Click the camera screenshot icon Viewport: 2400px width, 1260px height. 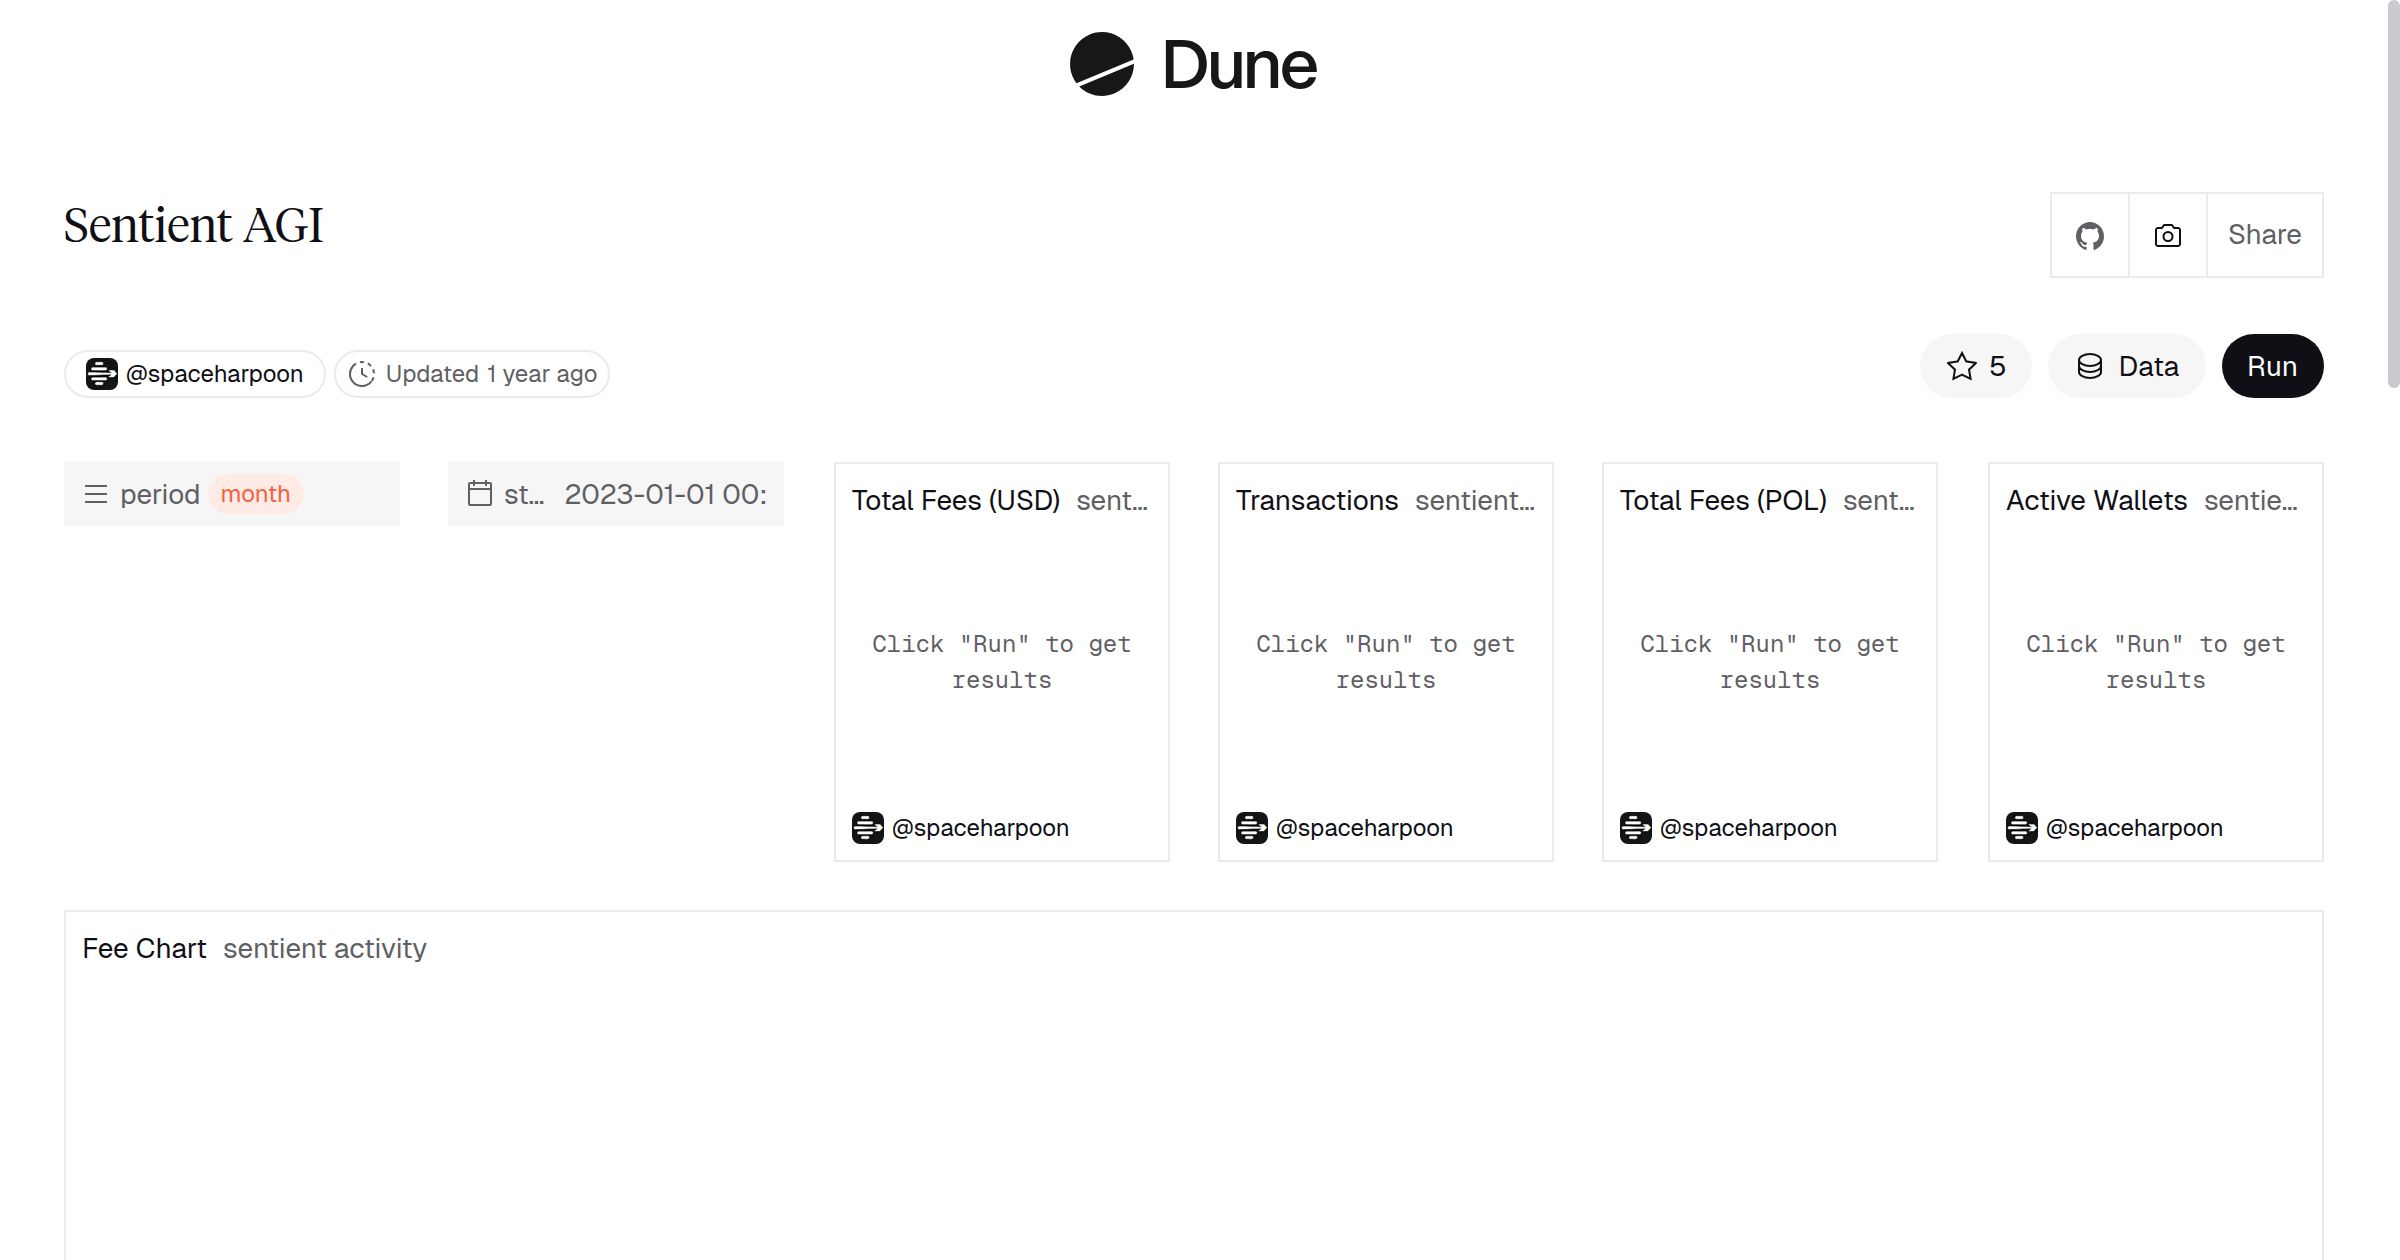pyautogui.click(x=2167, y=236)
